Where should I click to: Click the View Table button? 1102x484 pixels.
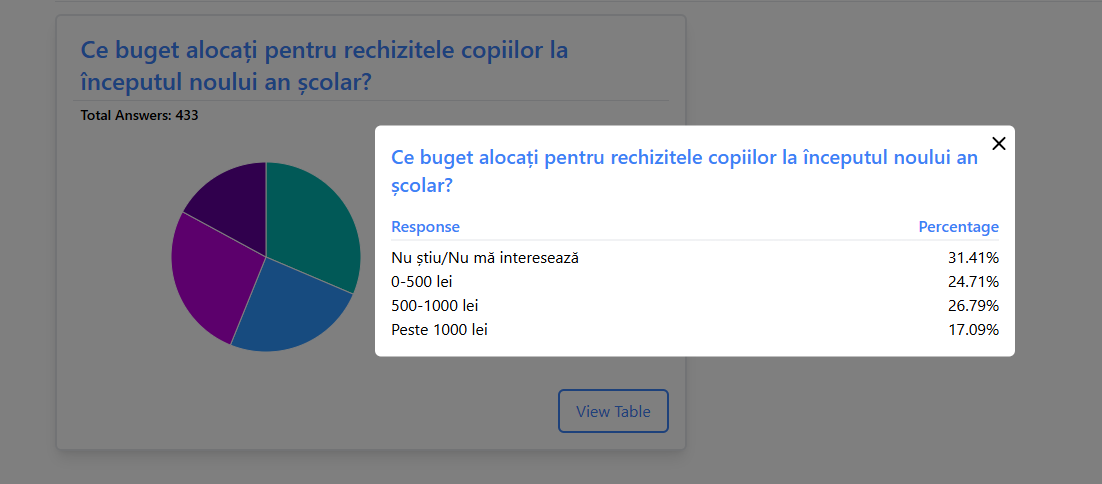coord(613,411)
